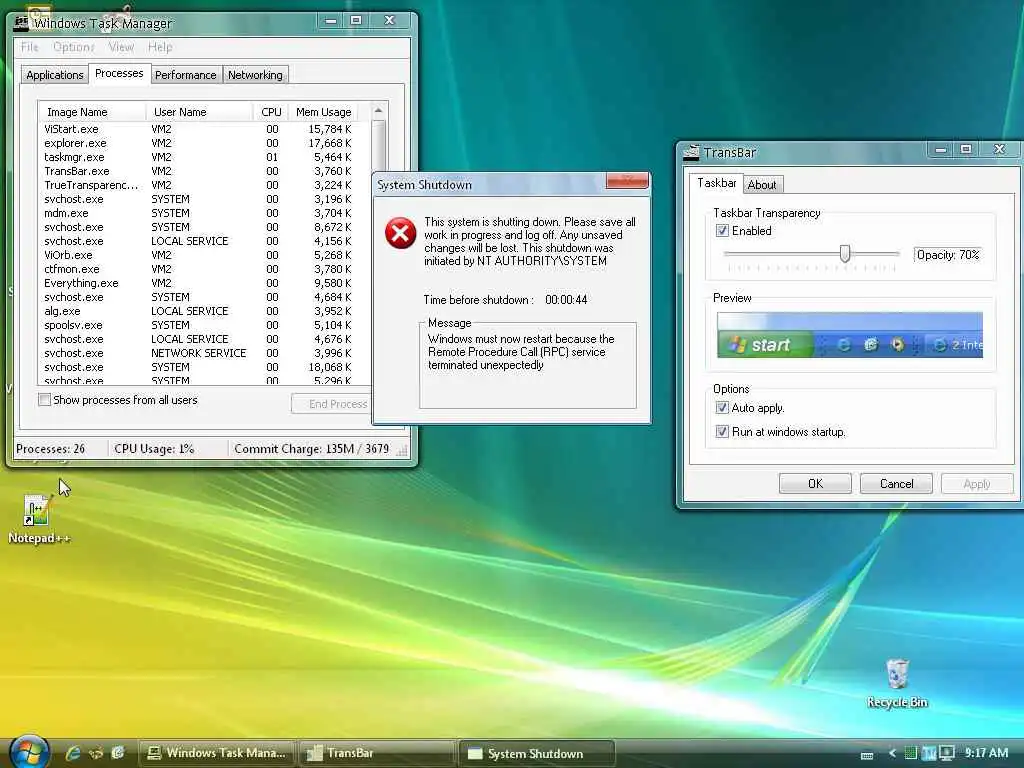Click the process list scroll up arrow
The width and height of the screenshot is (1024, 768).
point(378,111)
